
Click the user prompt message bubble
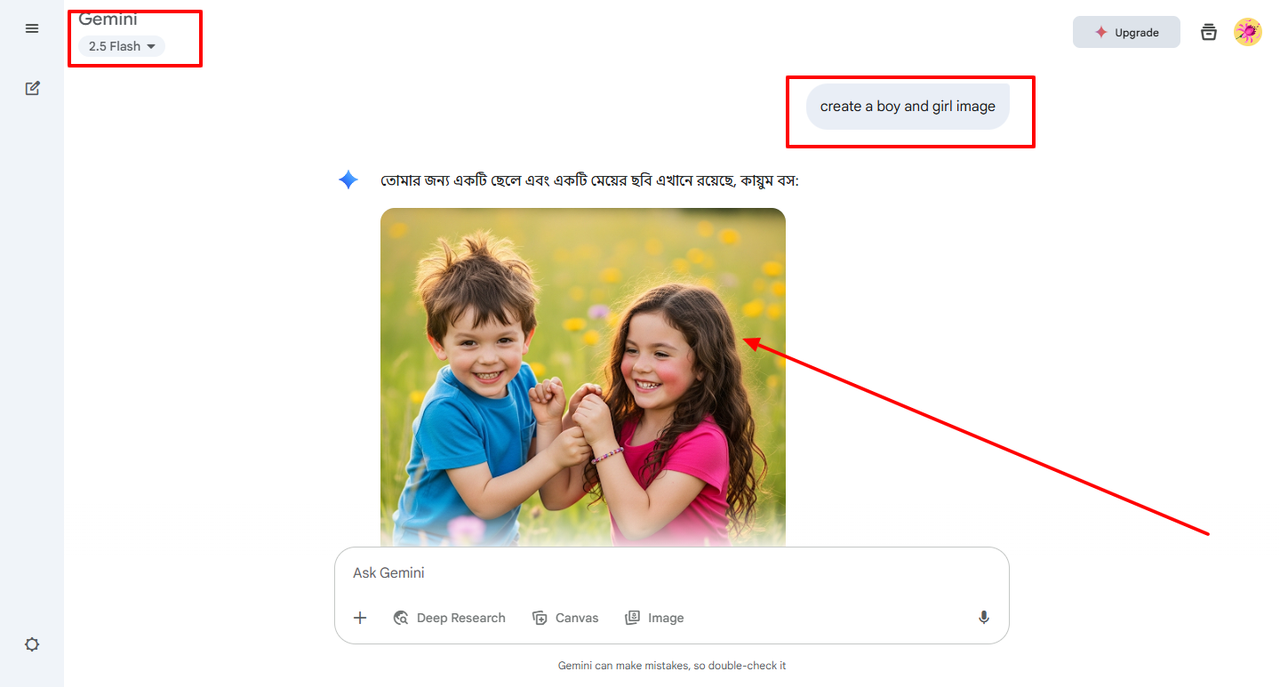tap(908, 106)
